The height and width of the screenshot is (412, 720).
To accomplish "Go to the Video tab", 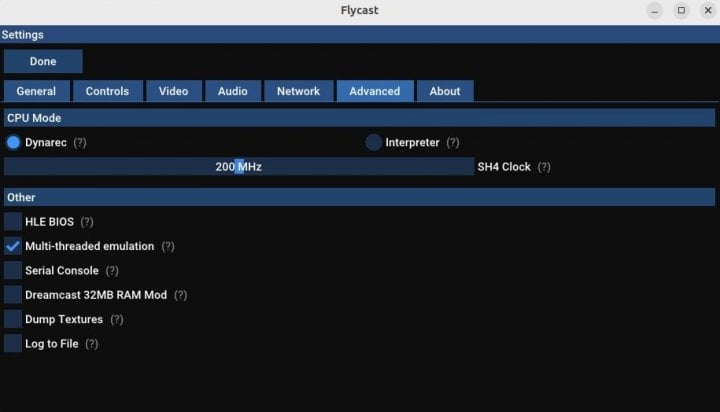I will [174, 91].
